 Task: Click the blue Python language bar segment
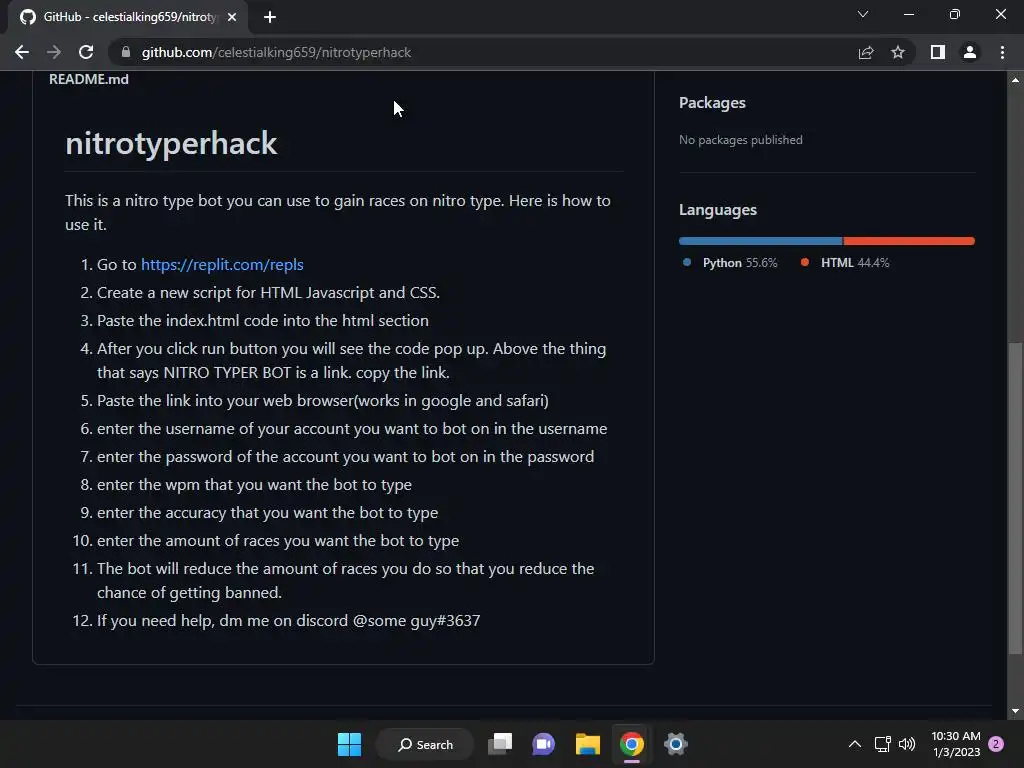point(761,241)
